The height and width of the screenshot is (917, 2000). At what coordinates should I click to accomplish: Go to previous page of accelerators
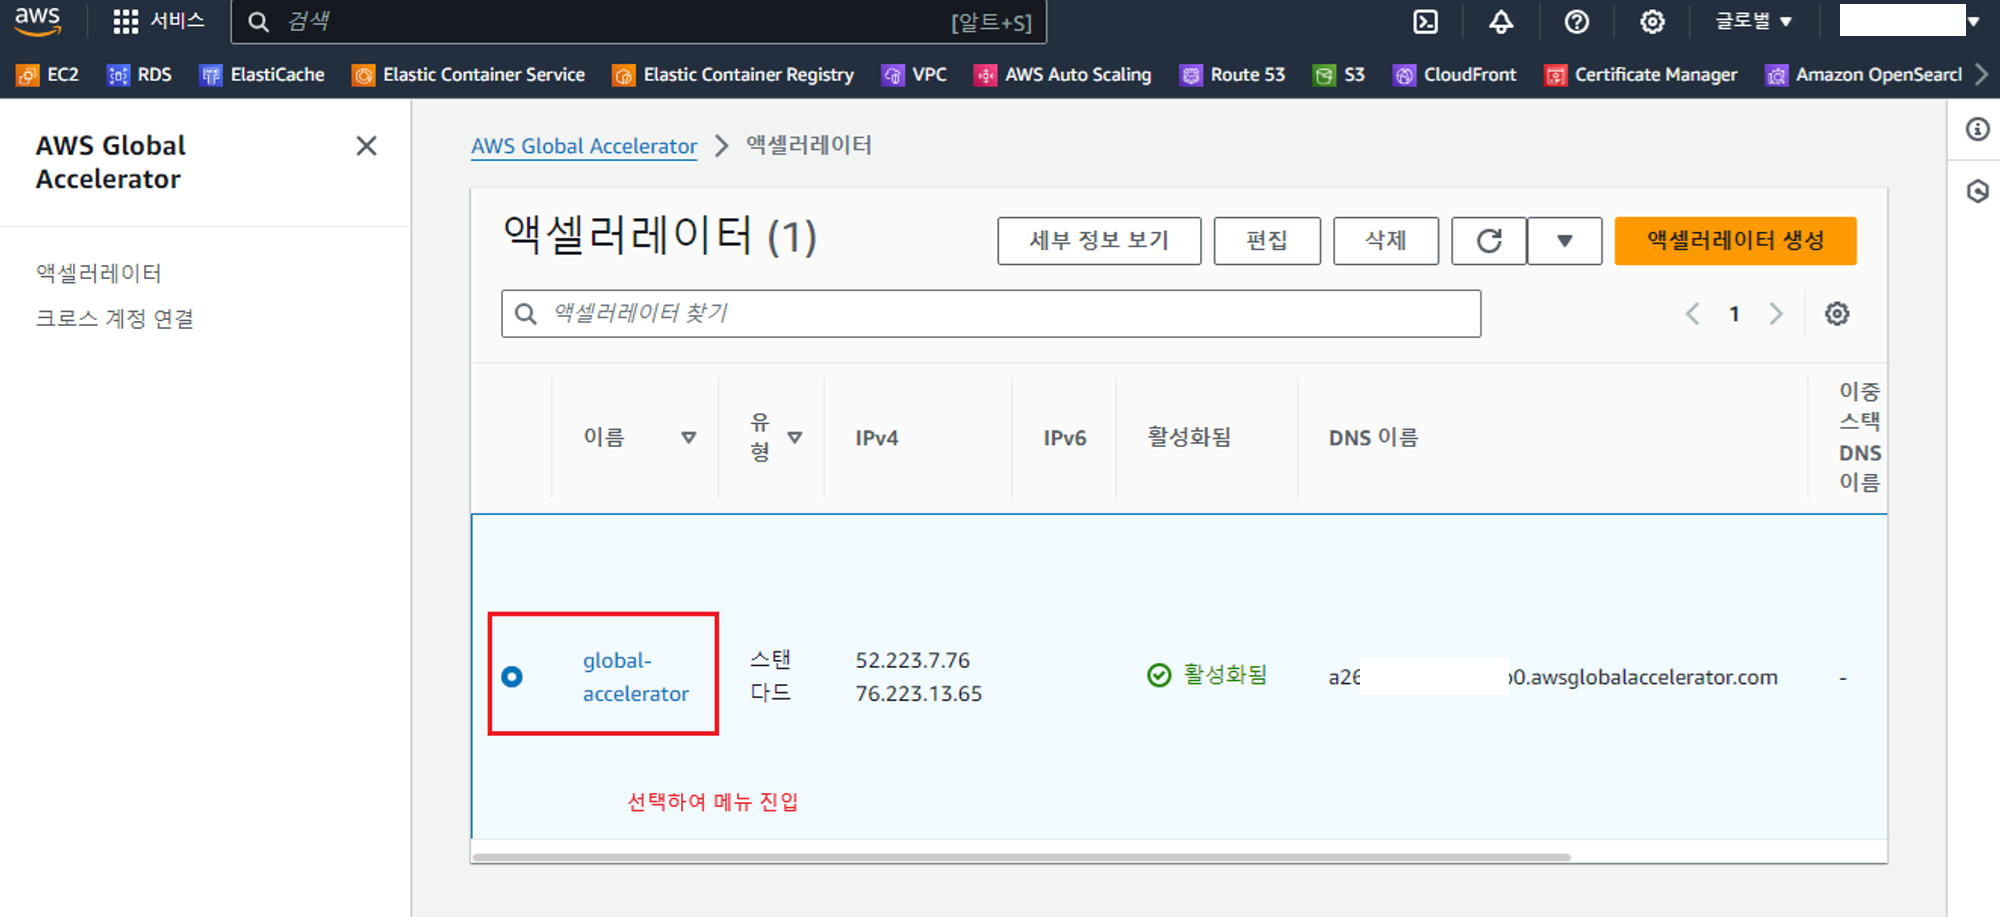1692,314
